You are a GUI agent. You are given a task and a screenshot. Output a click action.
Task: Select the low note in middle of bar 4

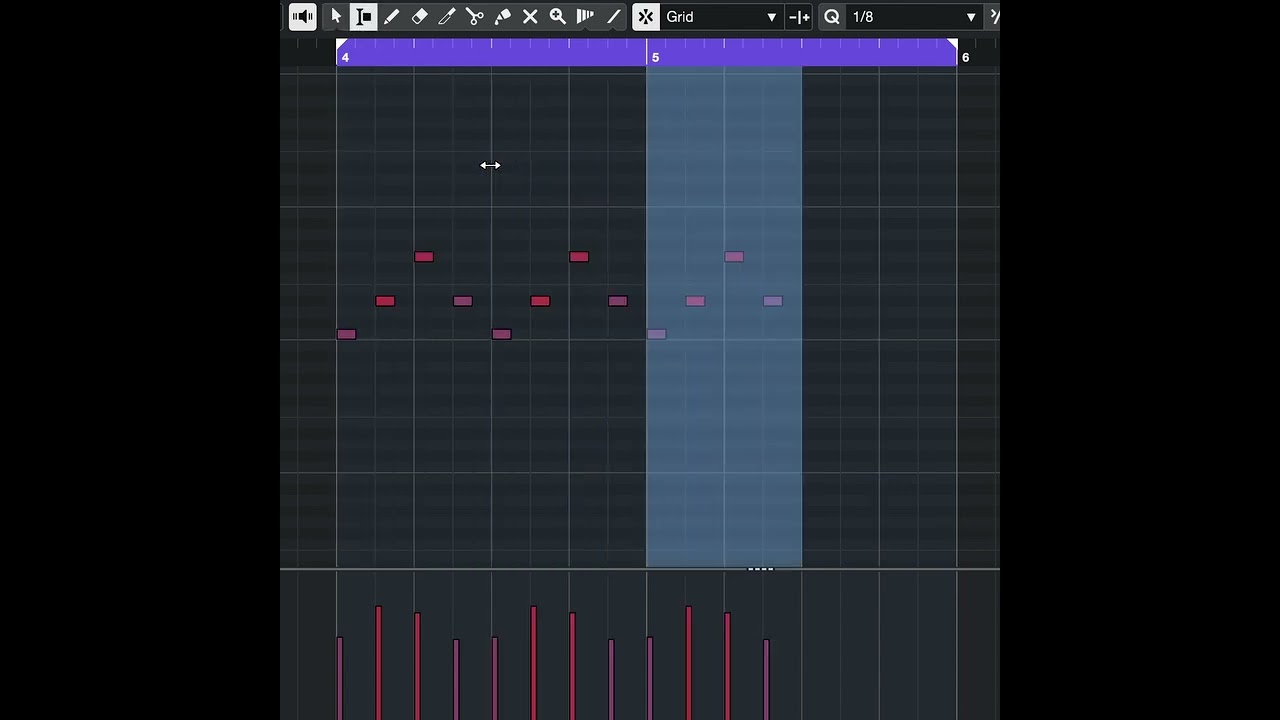(501, 334)
